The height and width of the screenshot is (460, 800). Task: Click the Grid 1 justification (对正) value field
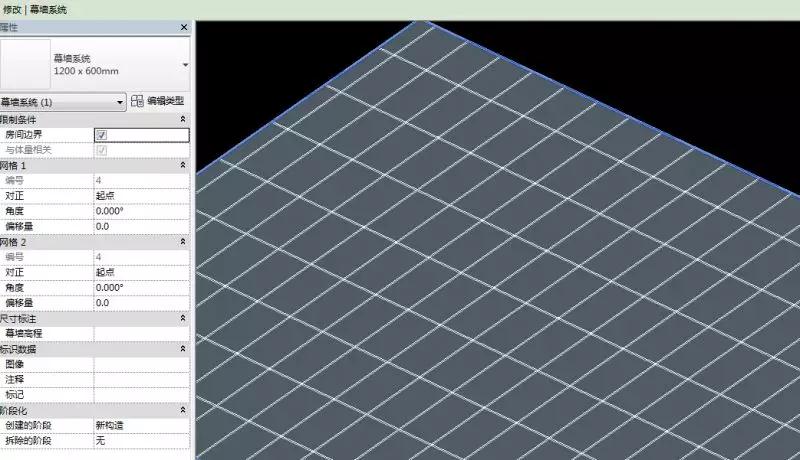141,196
